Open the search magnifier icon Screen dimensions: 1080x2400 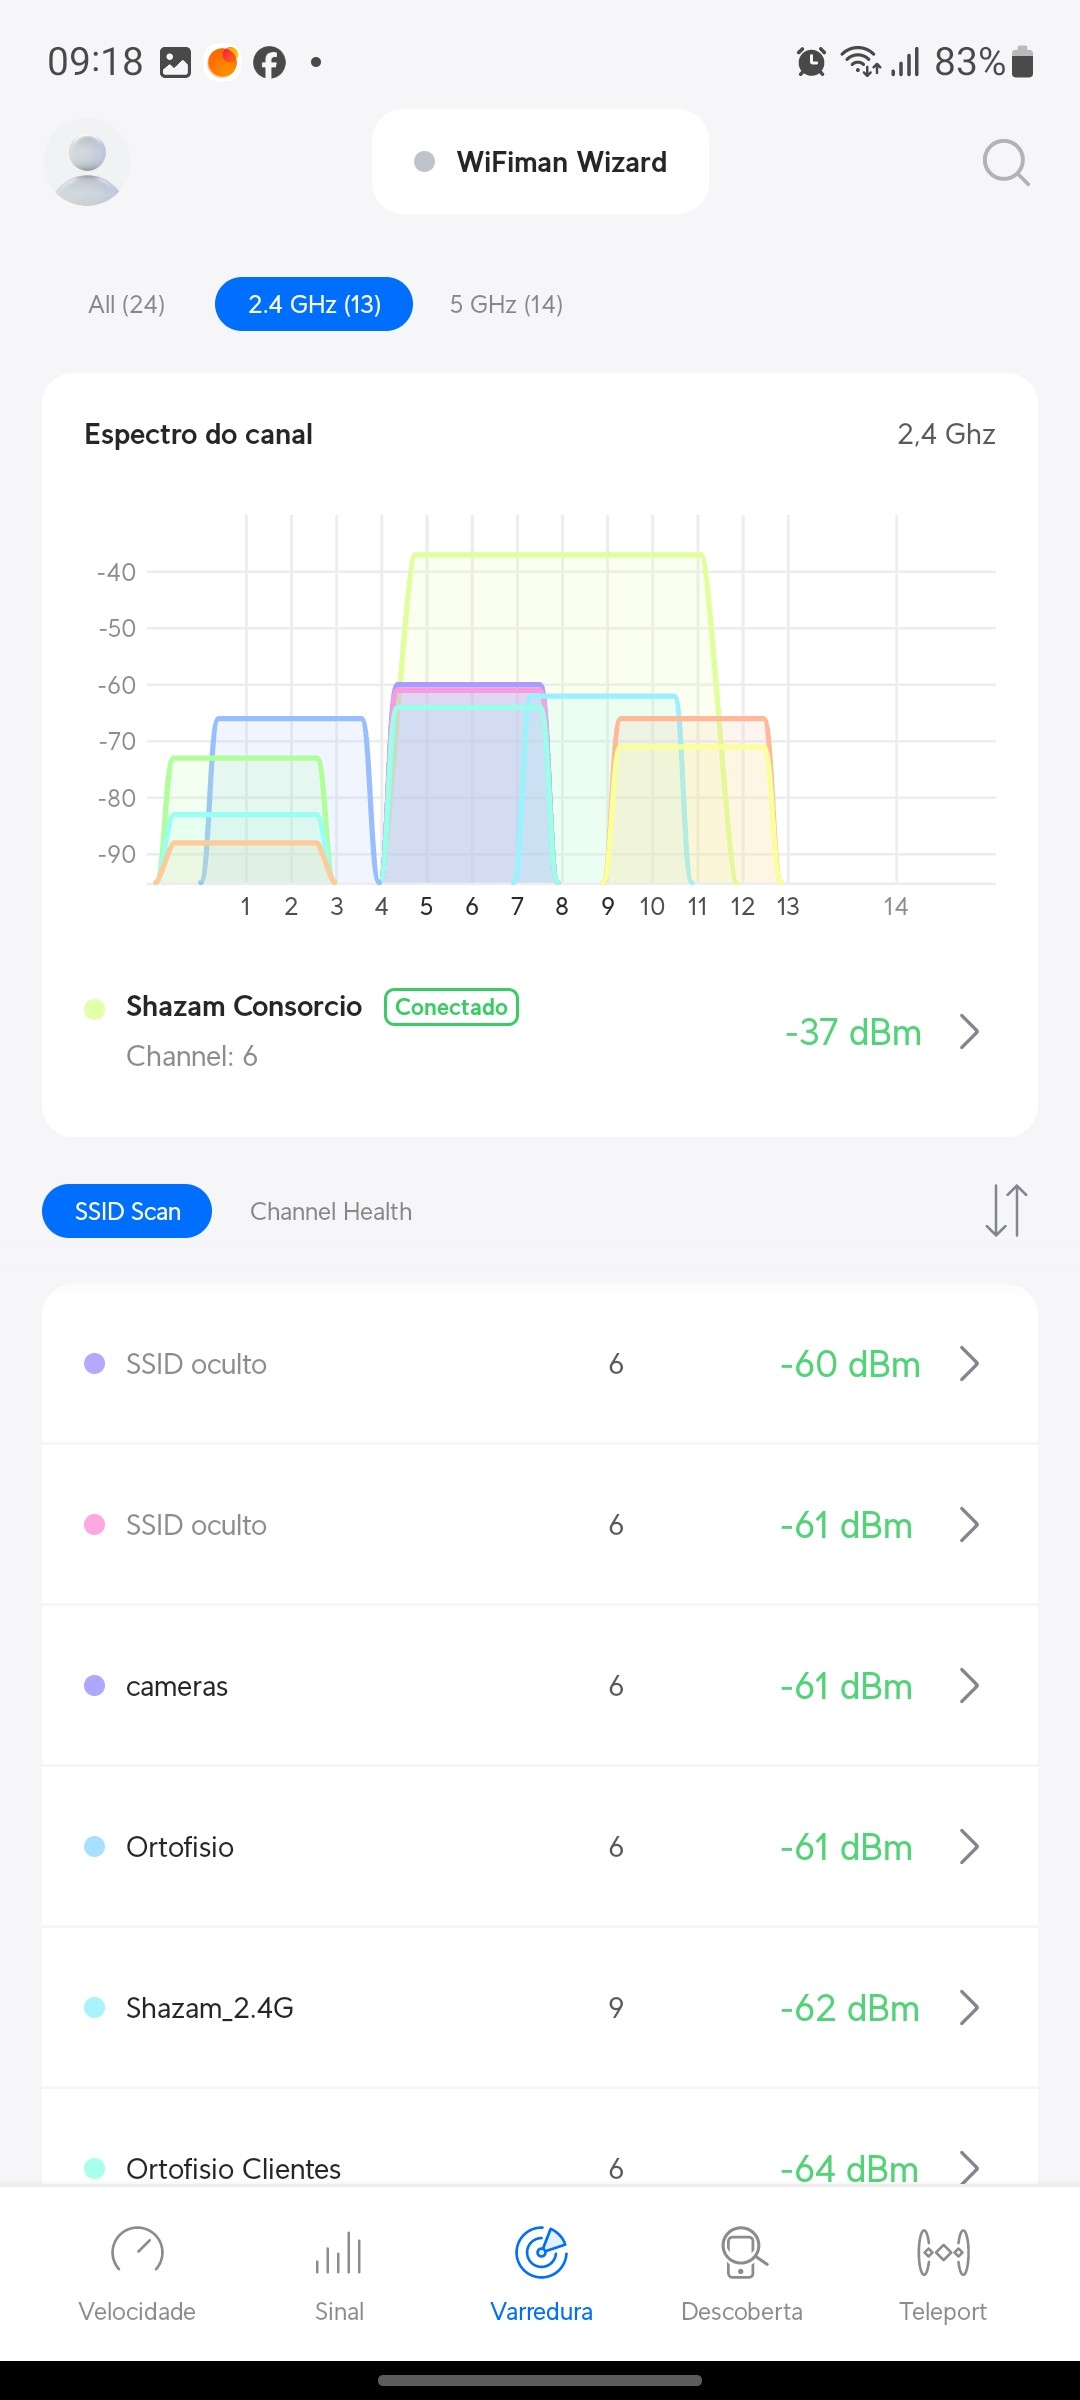coord(1005,162)
